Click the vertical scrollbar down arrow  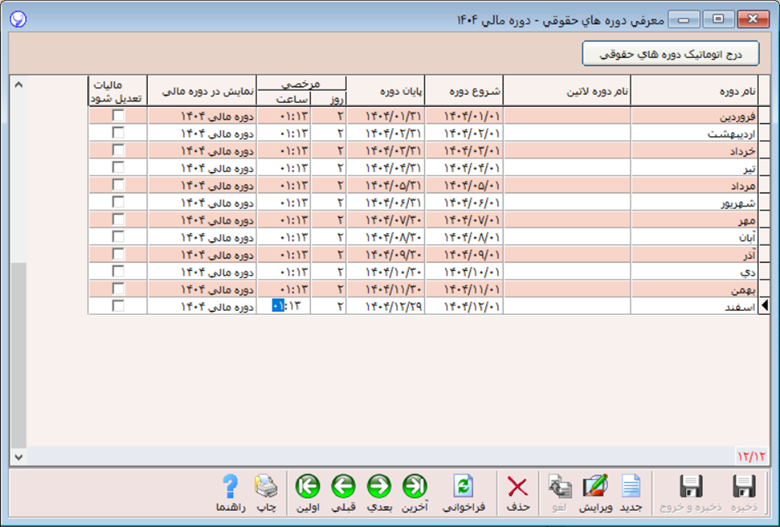pos(17,455)
